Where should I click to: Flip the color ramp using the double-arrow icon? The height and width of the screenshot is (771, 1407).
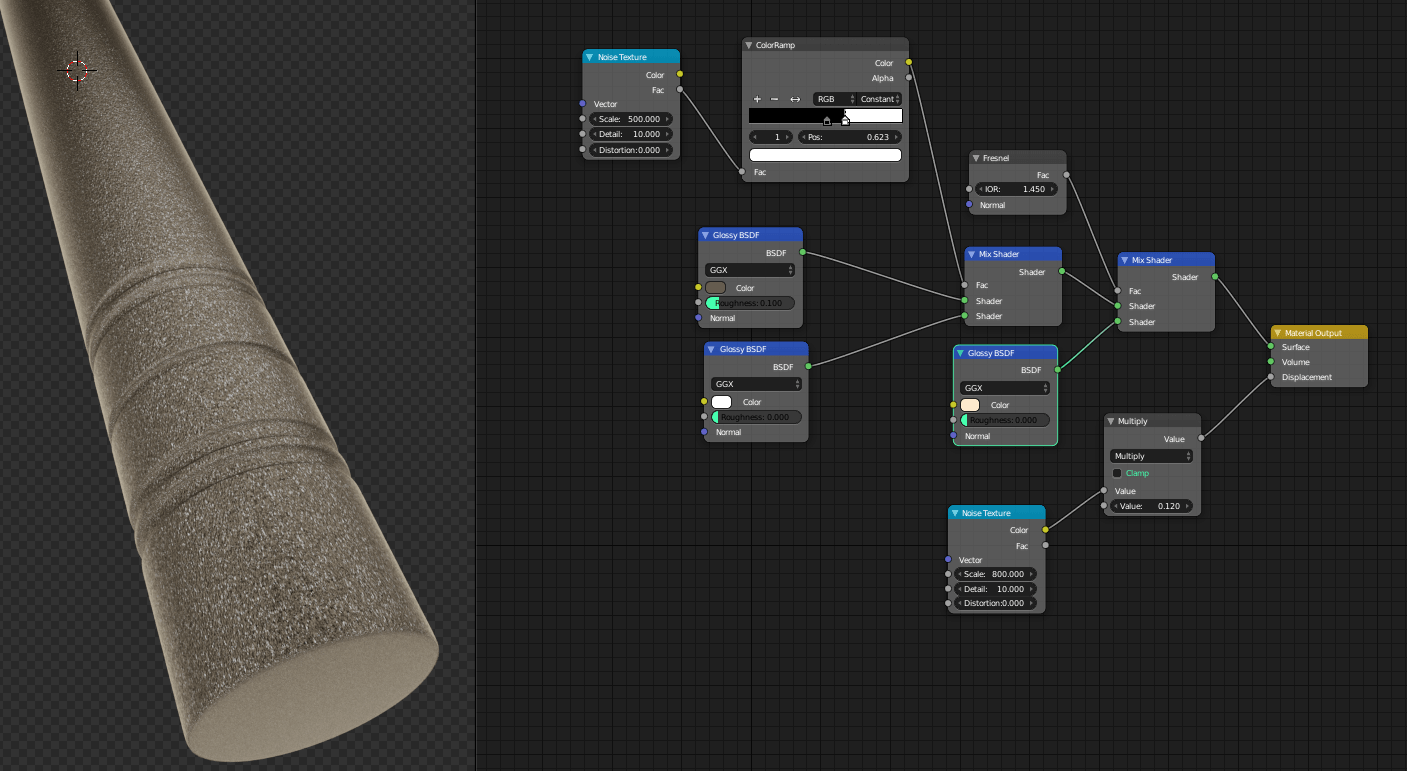point(795,99)
